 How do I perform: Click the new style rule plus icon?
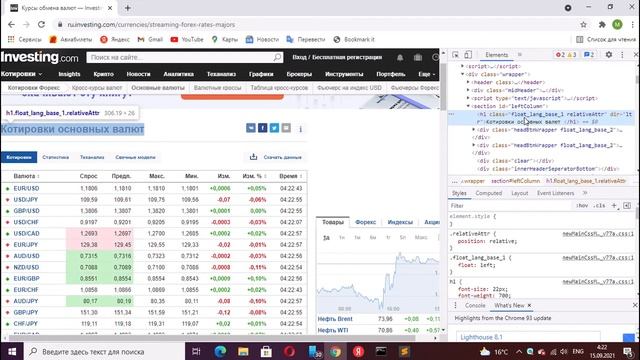tap(614, 205)
